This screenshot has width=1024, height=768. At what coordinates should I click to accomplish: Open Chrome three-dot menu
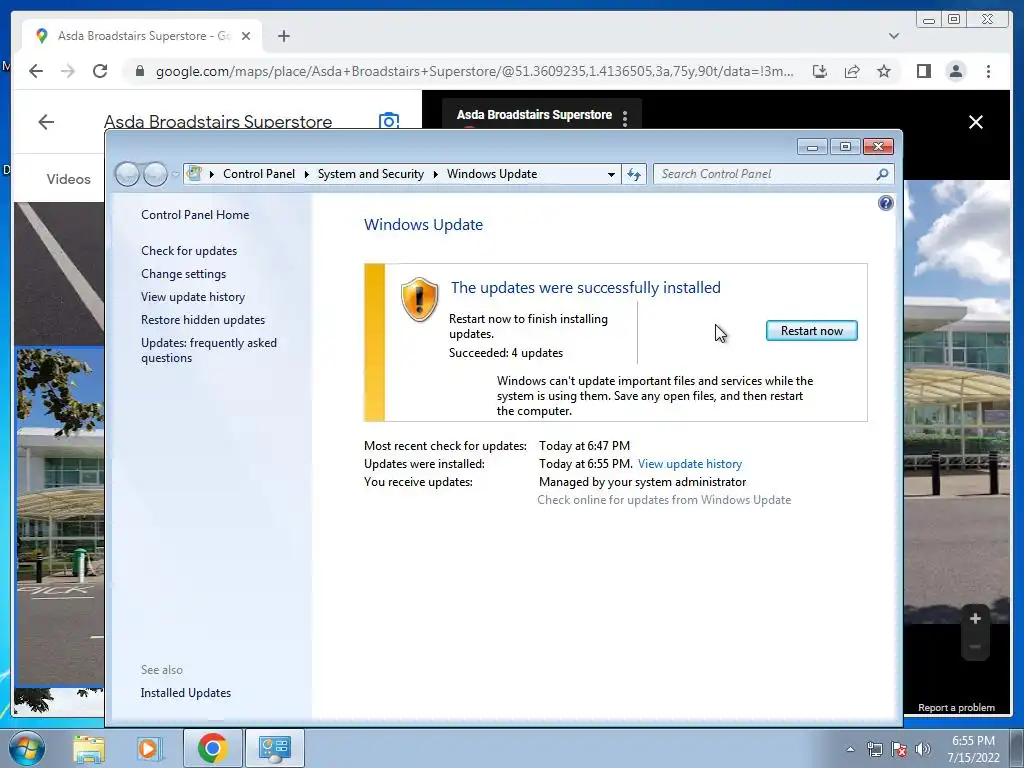coord(988,71)
